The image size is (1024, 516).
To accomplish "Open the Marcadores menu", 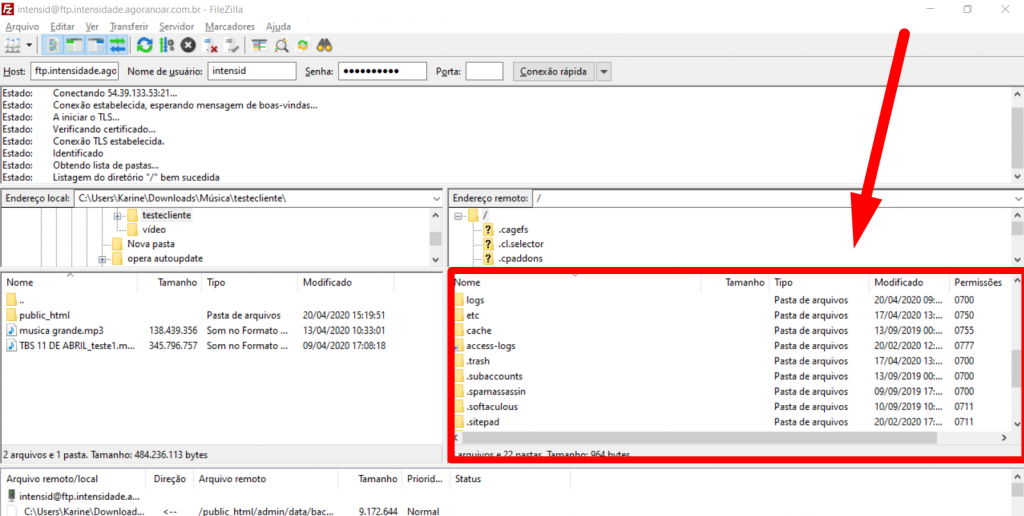I will tap(230, 26).
